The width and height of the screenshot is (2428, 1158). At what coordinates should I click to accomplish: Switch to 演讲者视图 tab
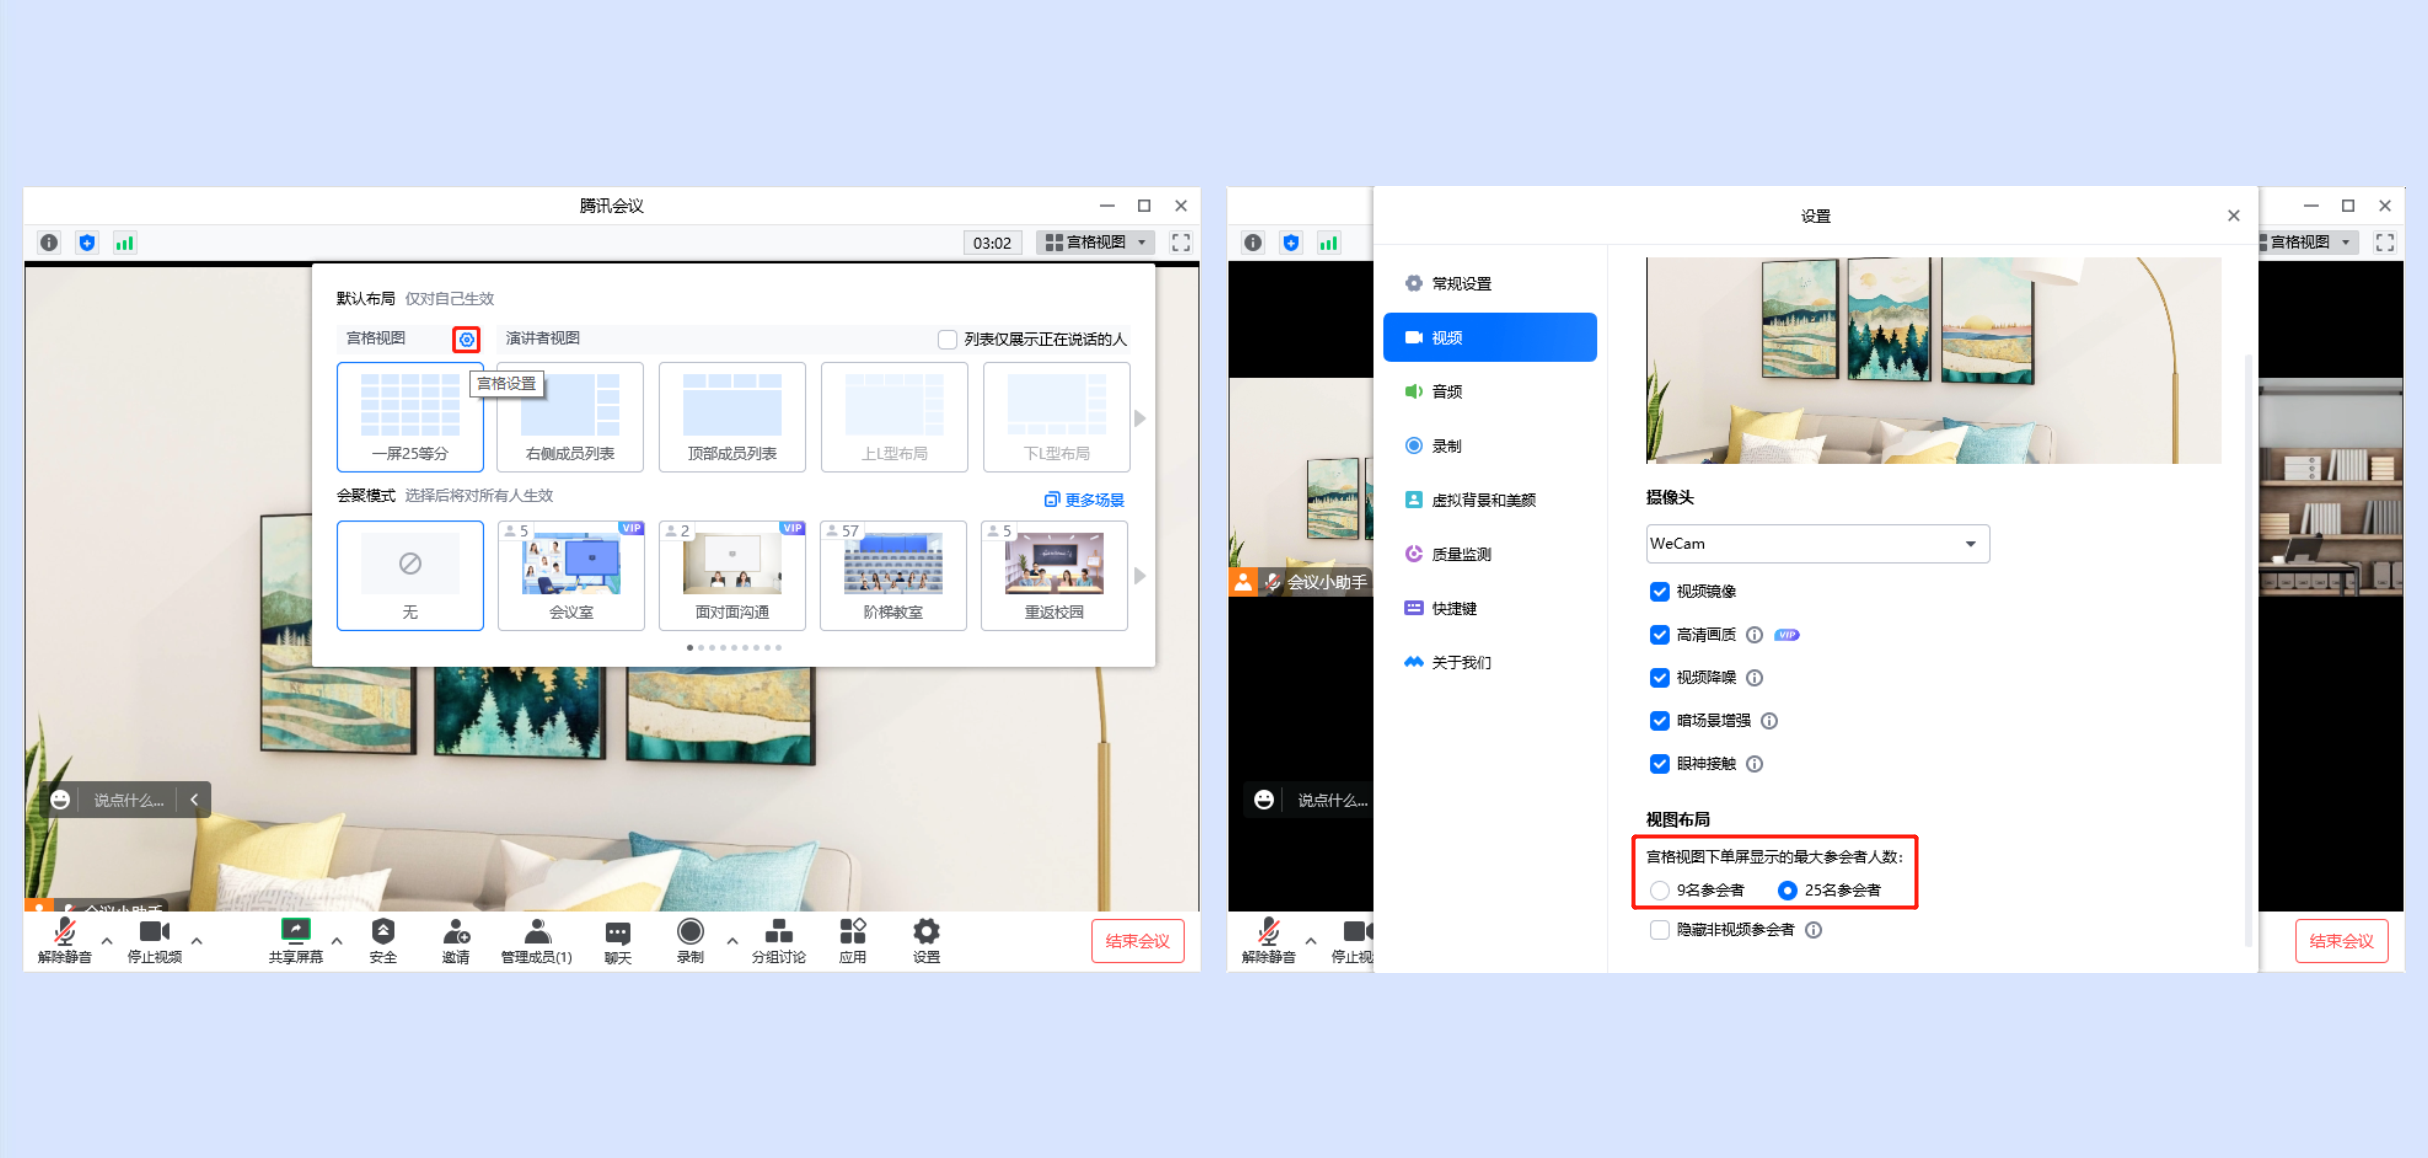pyautogui.click(x=542, y=338)
